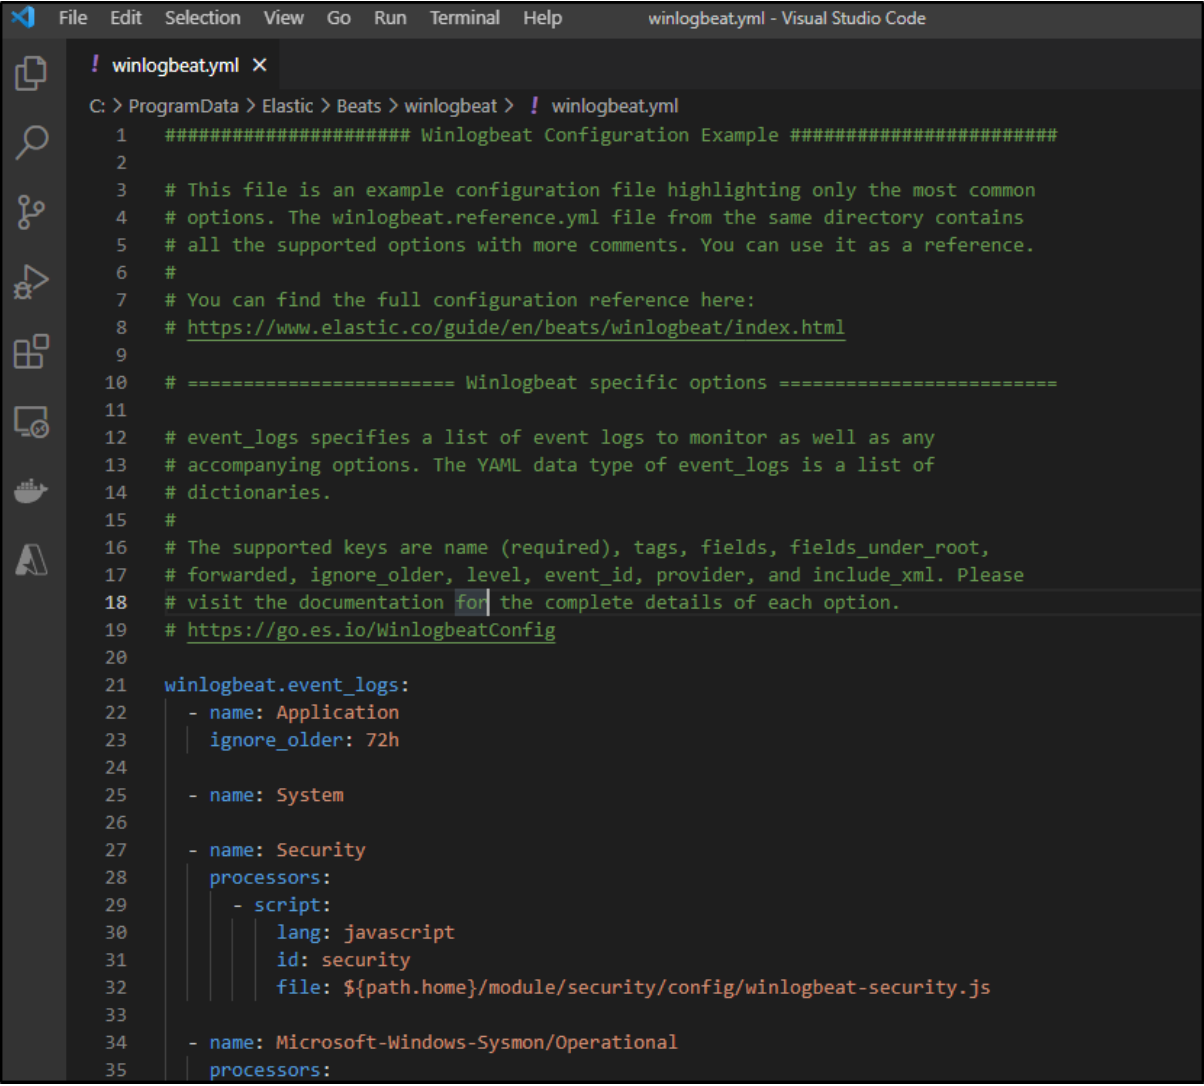
Task: Click the winlogbeat-security.js file path value
Action: coord(667,987)
